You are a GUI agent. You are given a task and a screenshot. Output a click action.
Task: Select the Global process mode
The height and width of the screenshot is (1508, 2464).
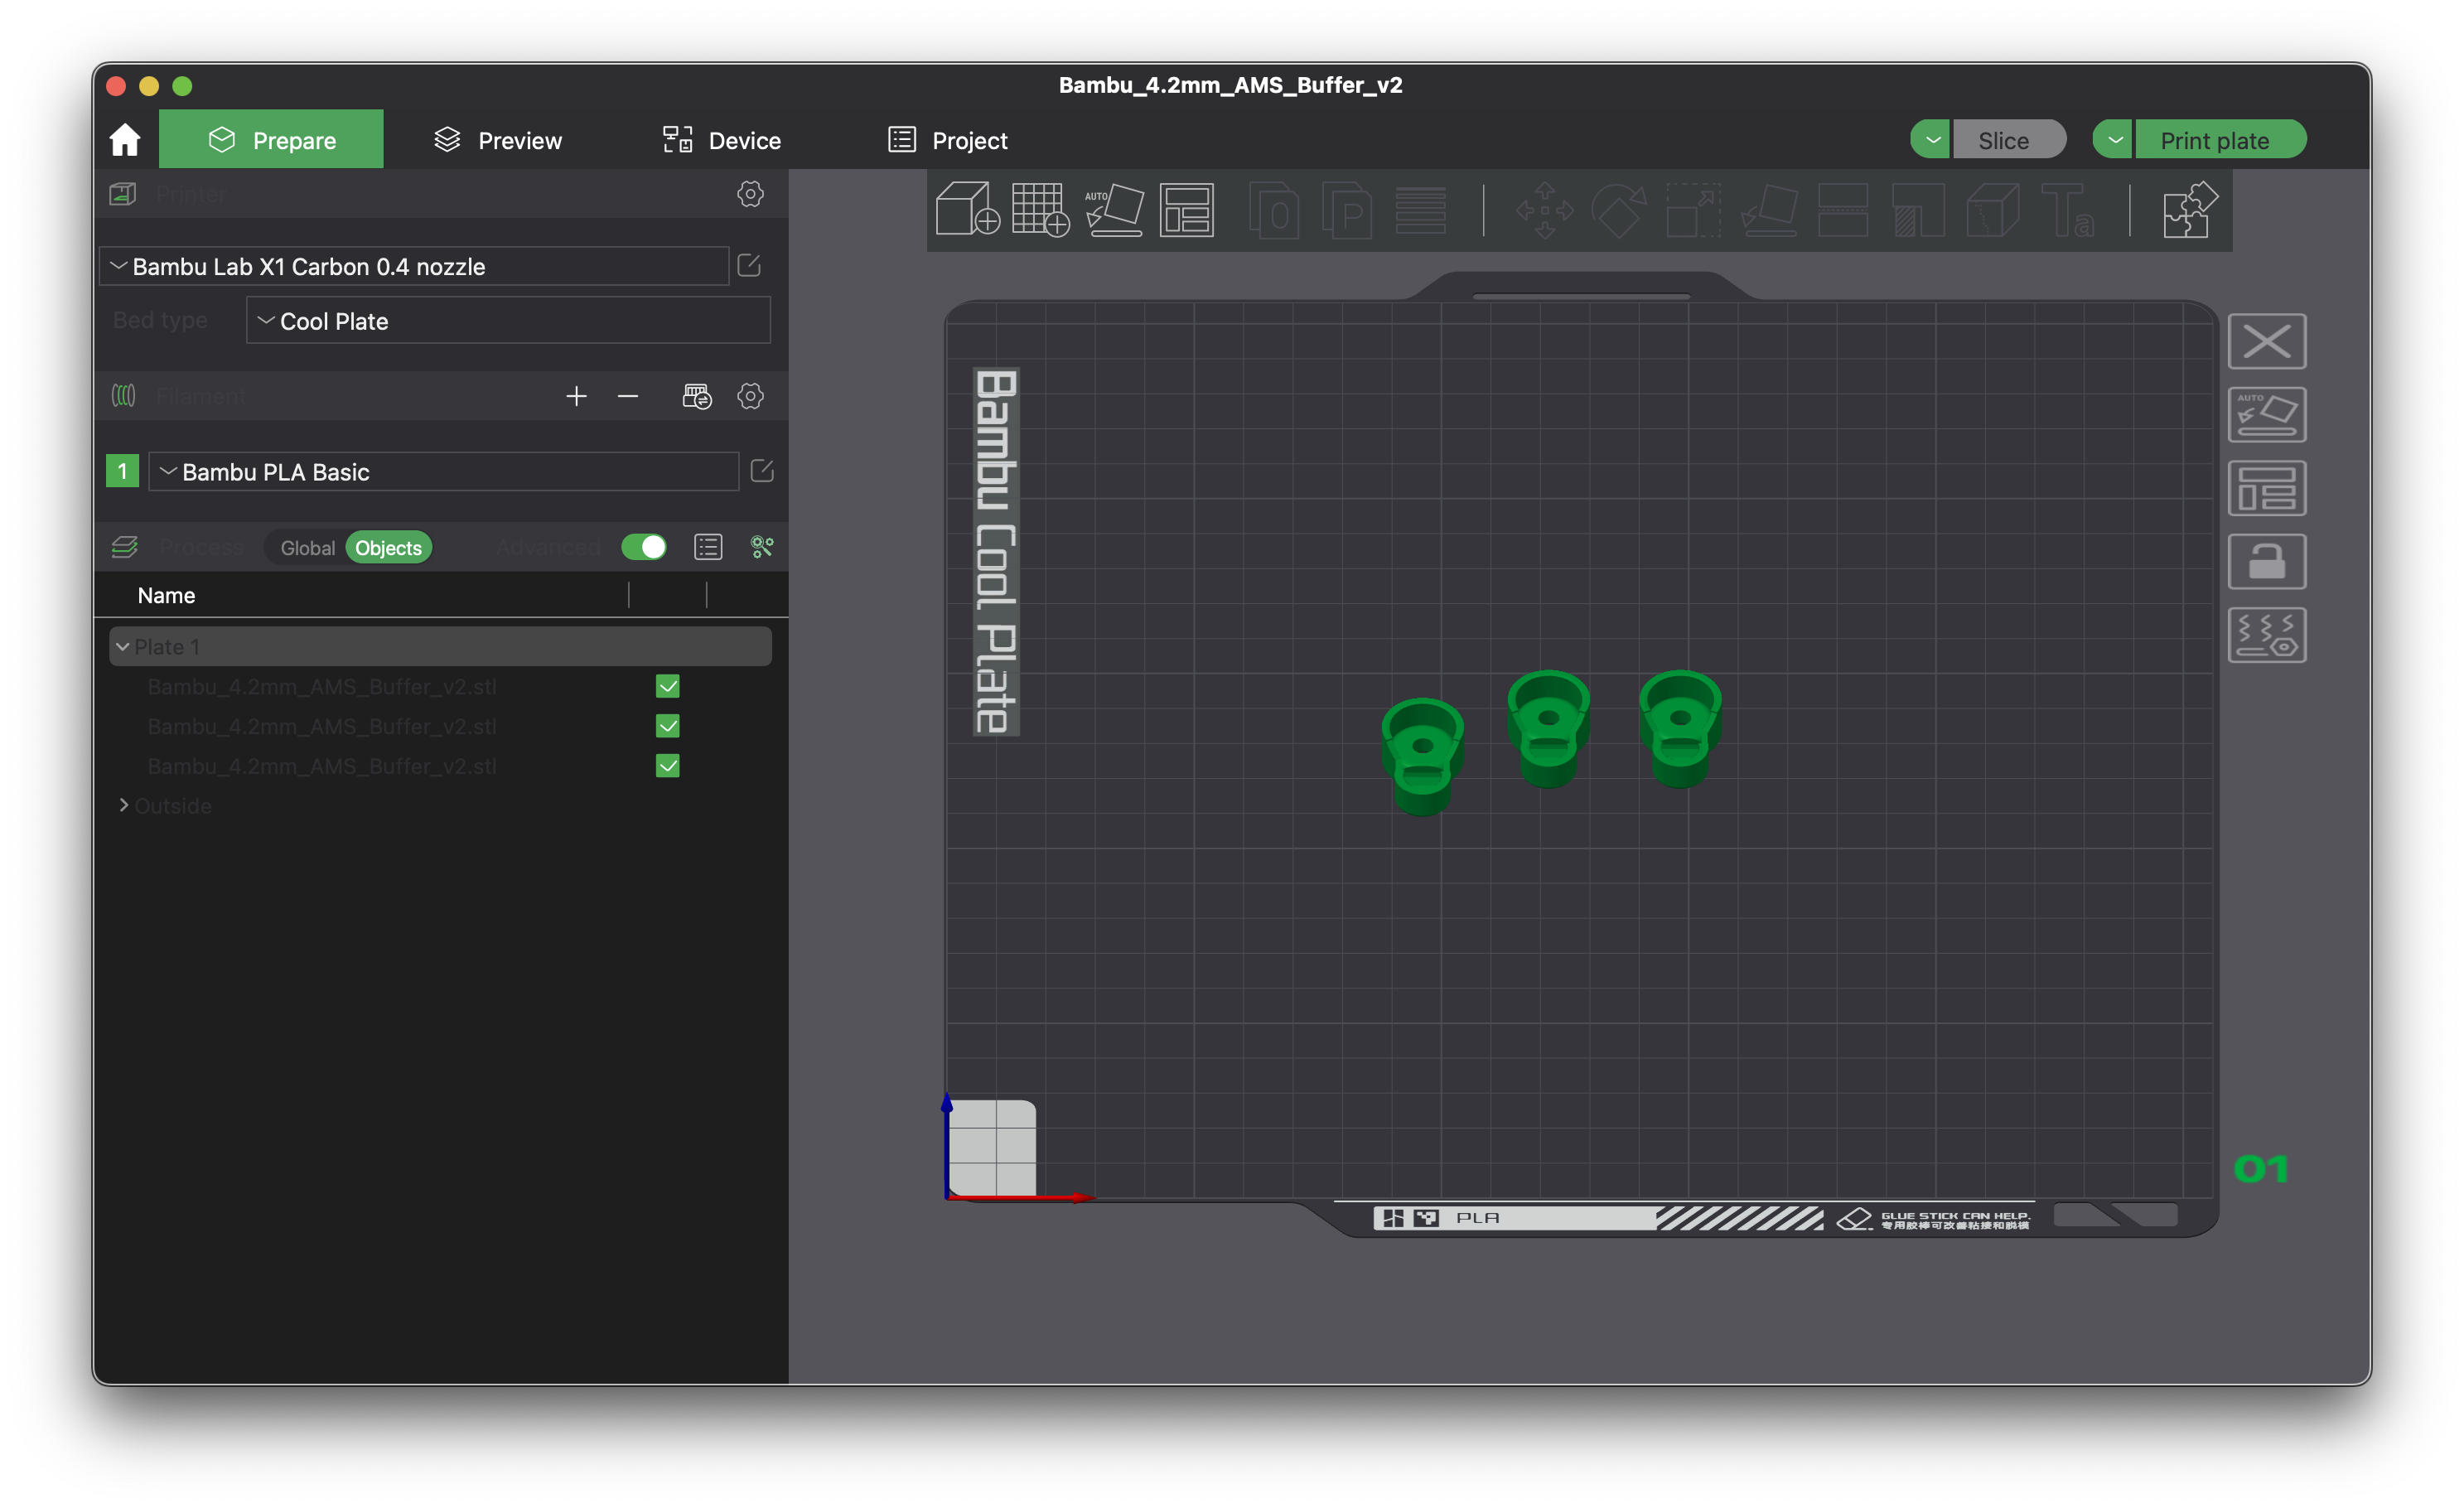pyautogui.click(x=307, y=547)
